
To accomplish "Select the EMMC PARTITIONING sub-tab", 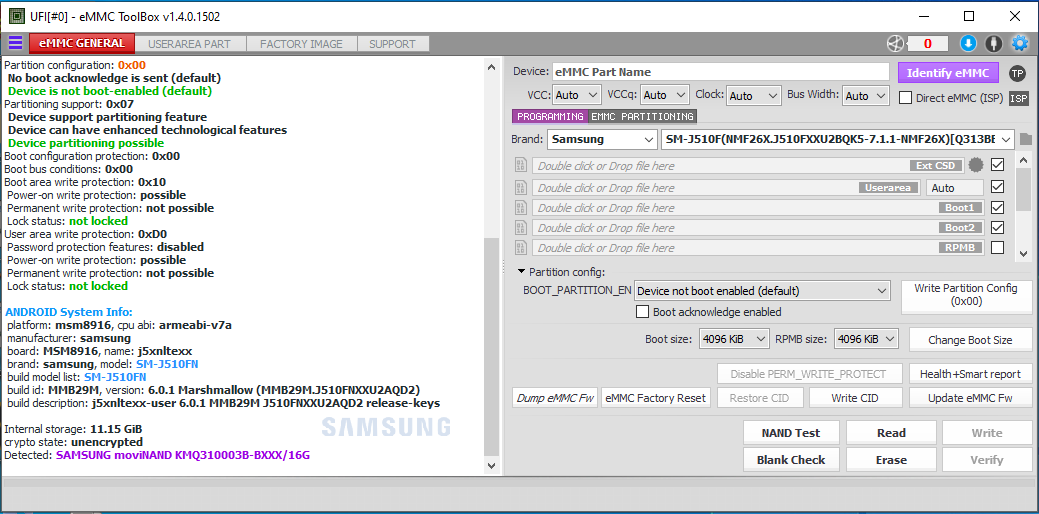I will pos(642,117).
